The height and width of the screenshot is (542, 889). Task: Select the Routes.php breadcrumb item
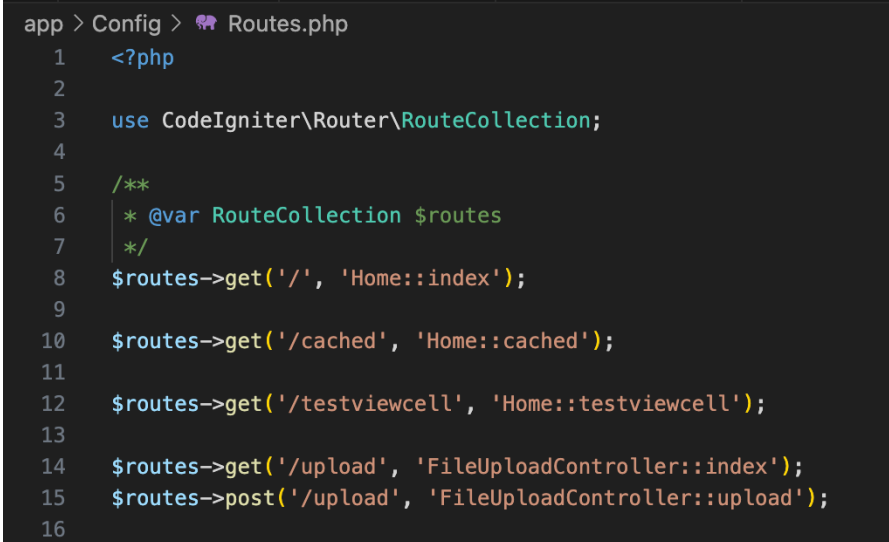coord(288,23)
